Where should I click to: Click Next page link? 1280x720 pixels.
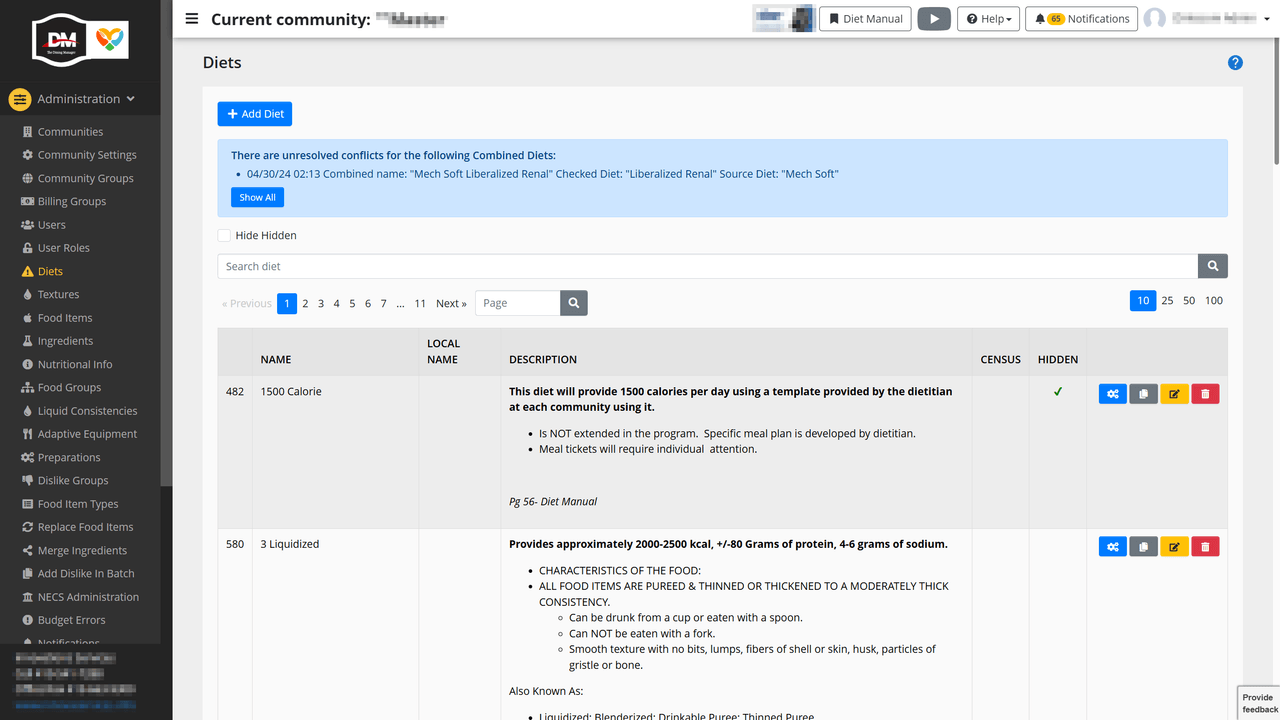tap(451, 304)
